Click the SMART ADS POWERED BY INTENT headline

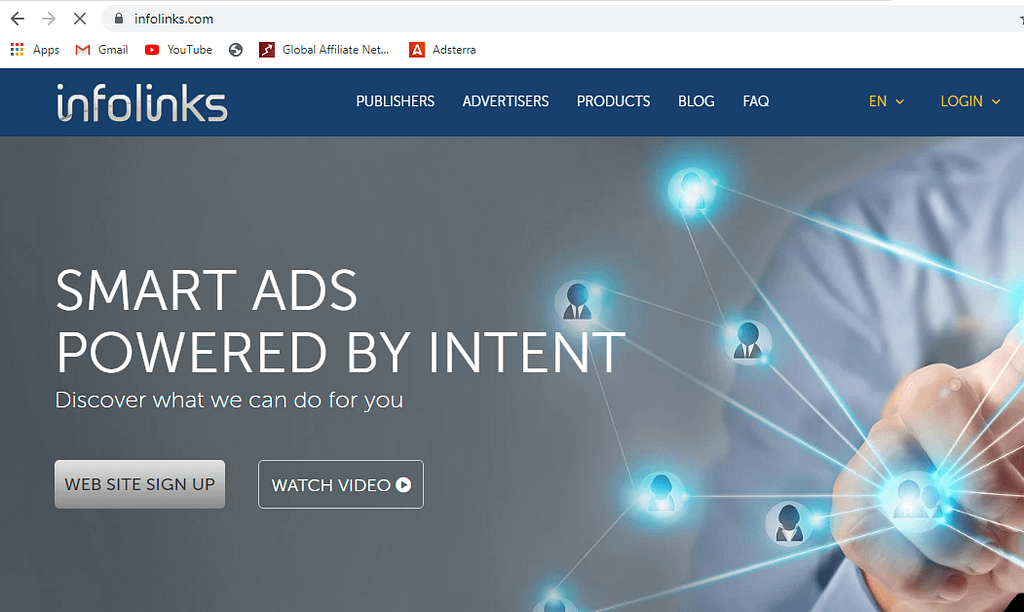[340, 321]
